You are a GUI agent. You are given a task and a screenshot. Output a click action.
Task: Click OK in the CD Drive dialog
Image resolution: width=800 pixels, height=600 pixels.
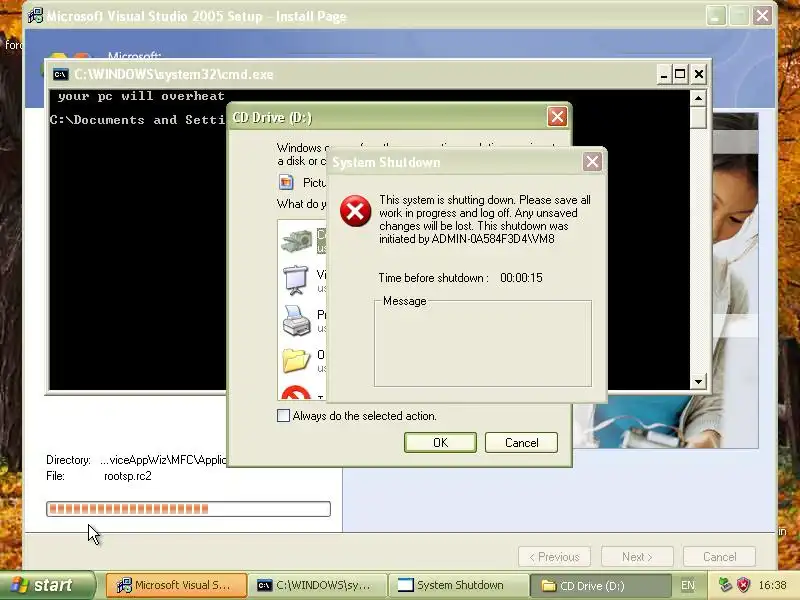440,442
